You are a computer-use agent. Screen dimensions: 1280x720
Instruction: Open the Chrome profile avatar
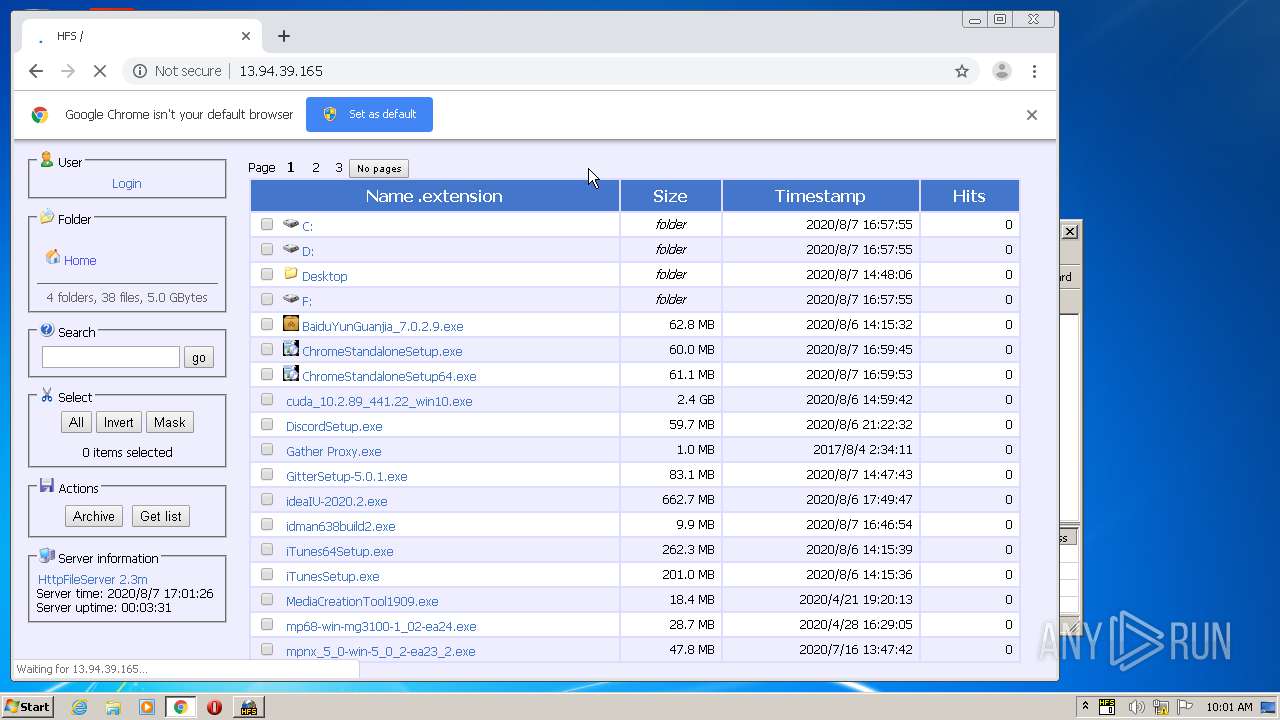point(1001,71)
